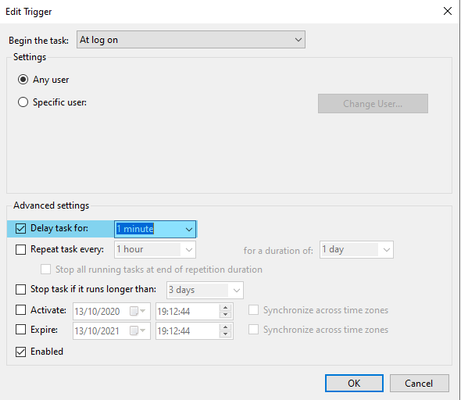
Task: Decrease Expire time with down spinner arrow
Action: click(226, 334)
